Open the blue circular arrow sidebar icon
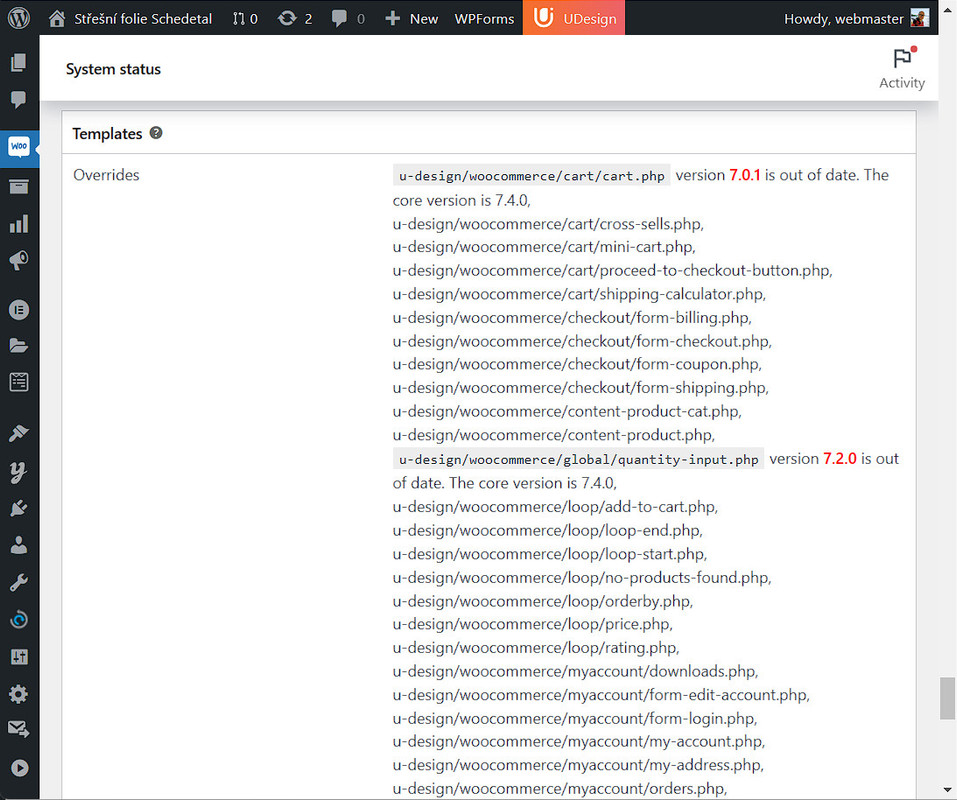Screen dimensions: 957x800 point(19,619)
